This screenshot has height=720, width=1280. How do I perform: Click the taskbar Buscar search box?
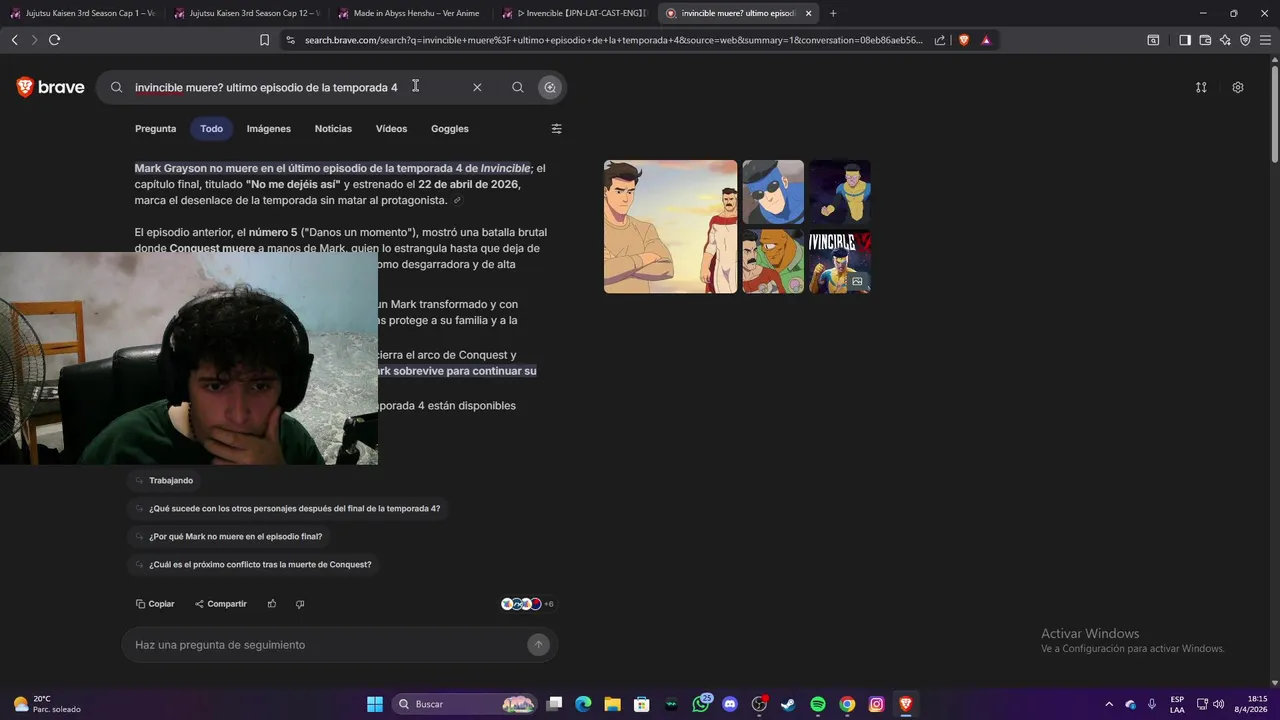(465, 704)
